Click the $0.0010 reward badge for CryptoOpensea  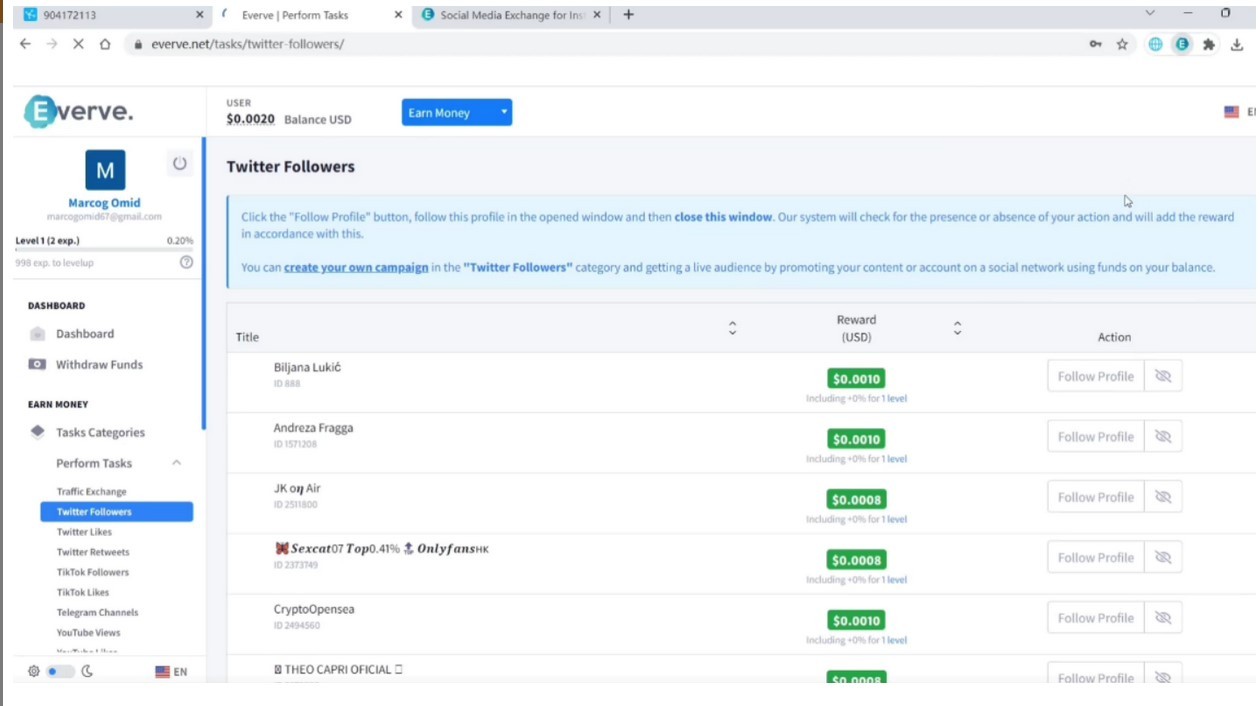pyautogui.click(x=856, y=620)
